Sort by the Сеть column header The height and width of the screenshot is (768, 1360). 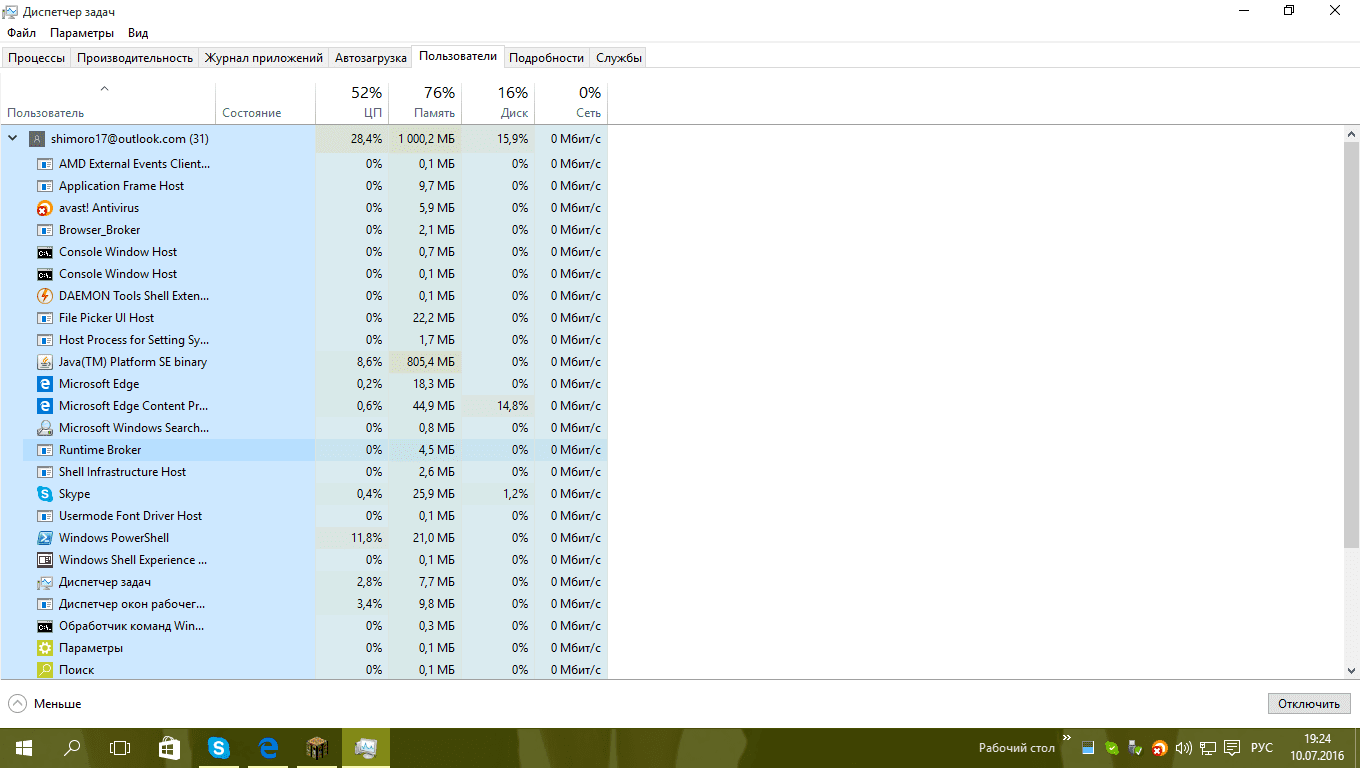tap(571, 102)
